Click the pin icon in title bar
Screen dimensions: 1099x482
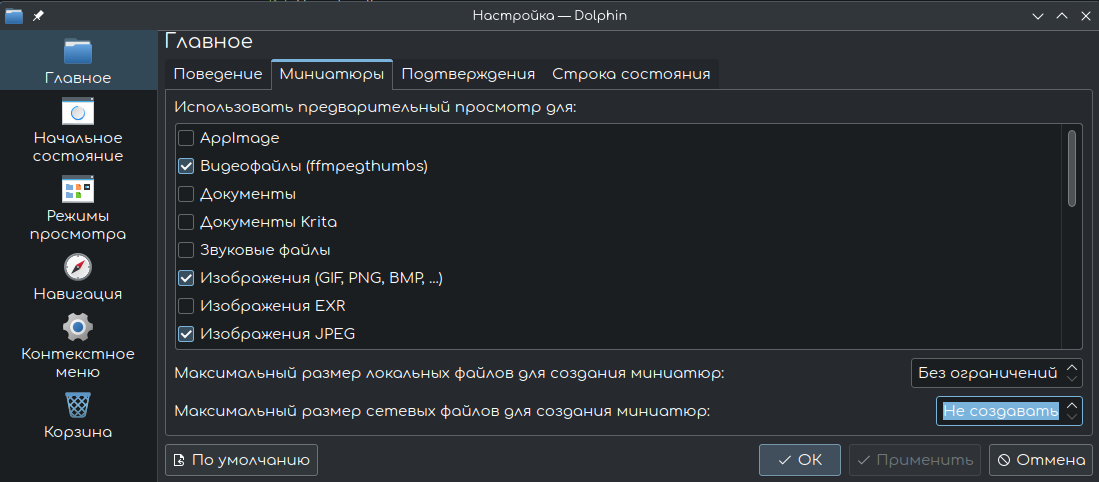click(x=38, y=16)
